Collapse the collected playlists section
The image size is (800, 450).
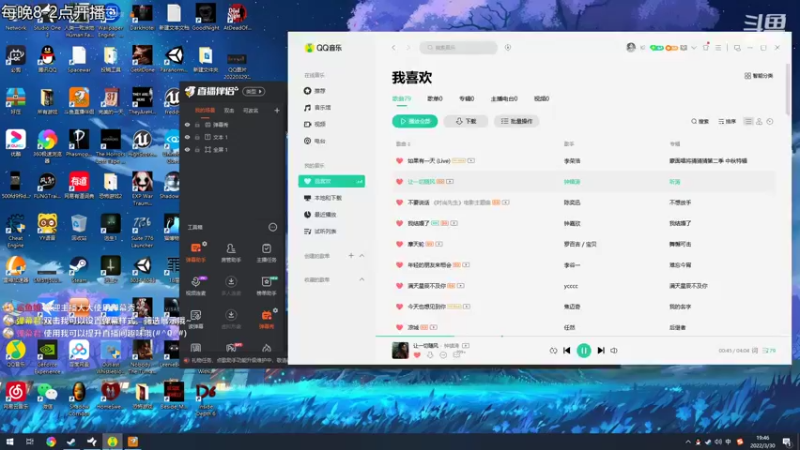[x=362, y=280]
